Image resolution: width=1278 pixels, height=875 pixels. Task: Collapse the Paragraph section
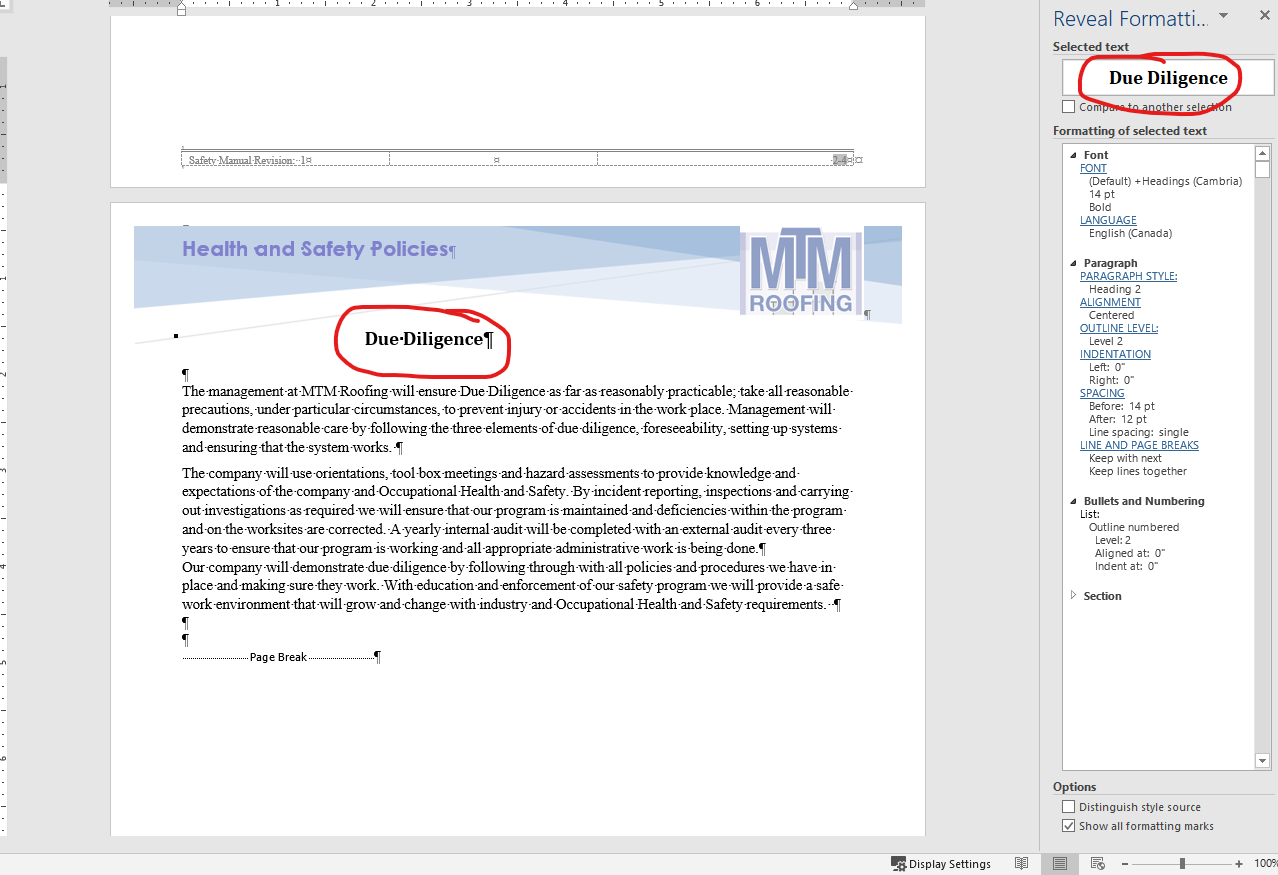tap(1074, 263)
